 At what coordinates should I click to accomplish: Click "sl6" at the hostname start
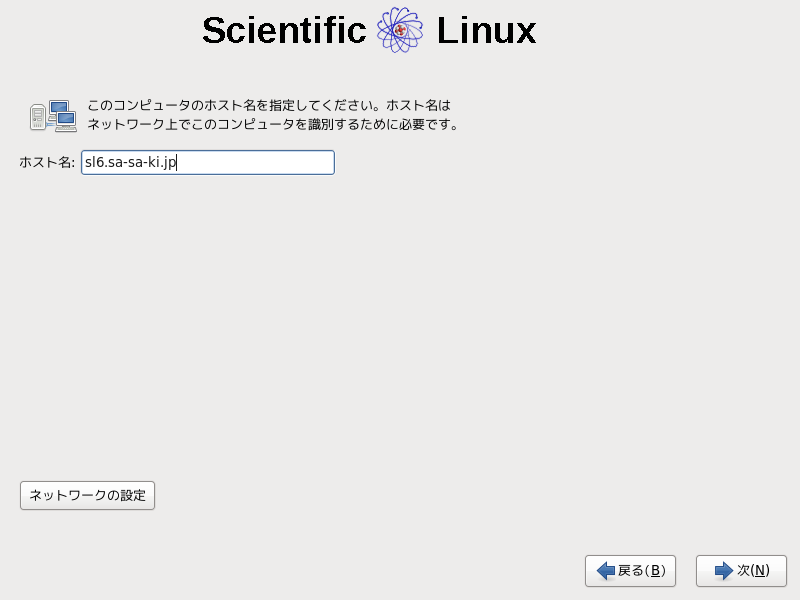pyautogui.click(x=93, y=162)
